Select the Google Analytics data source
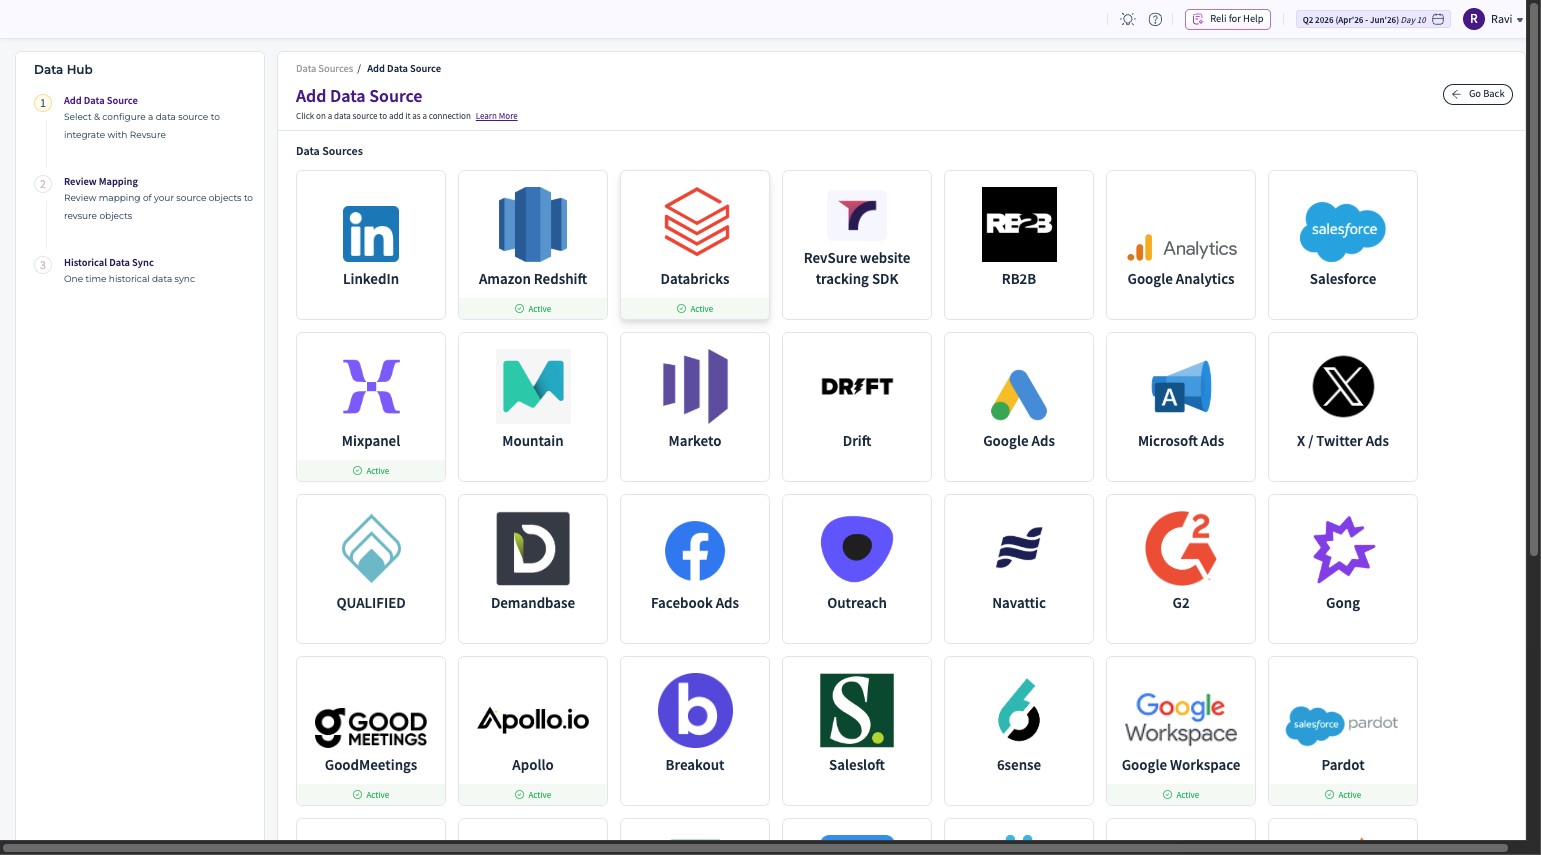 click(x=1181, y=245)
